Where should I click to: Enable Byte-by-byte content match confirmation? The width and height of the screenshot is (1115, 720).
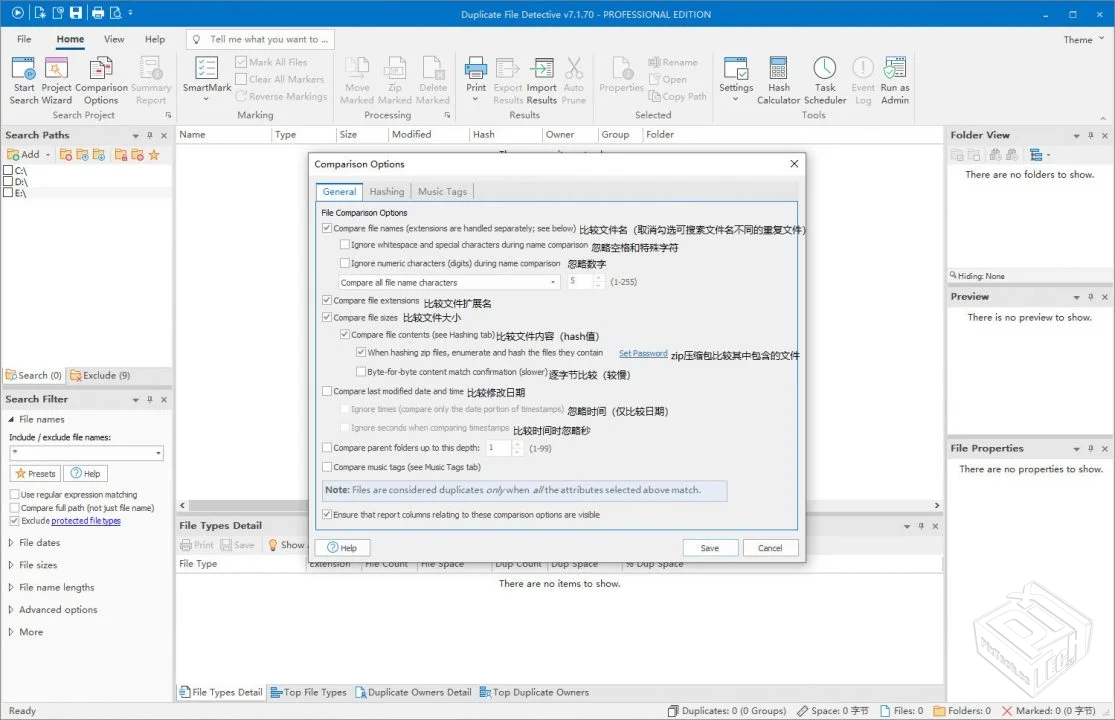pyautogui.click(x=359, y=371)
